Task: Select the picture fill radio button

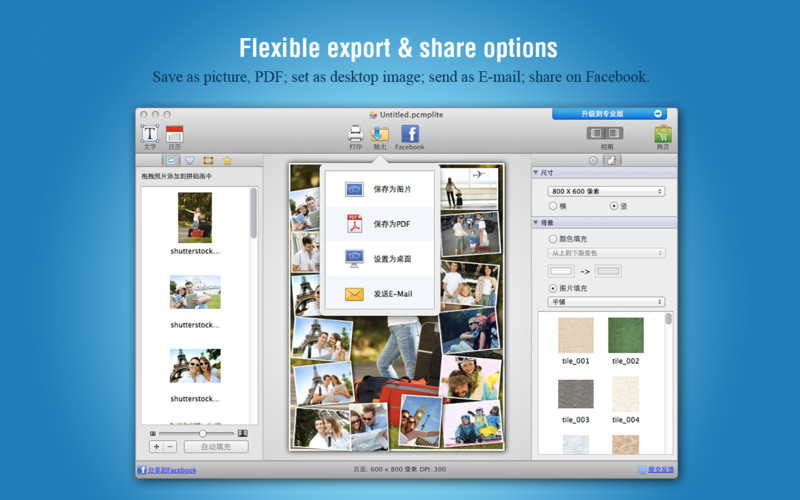Action: [x=553, y=288]
